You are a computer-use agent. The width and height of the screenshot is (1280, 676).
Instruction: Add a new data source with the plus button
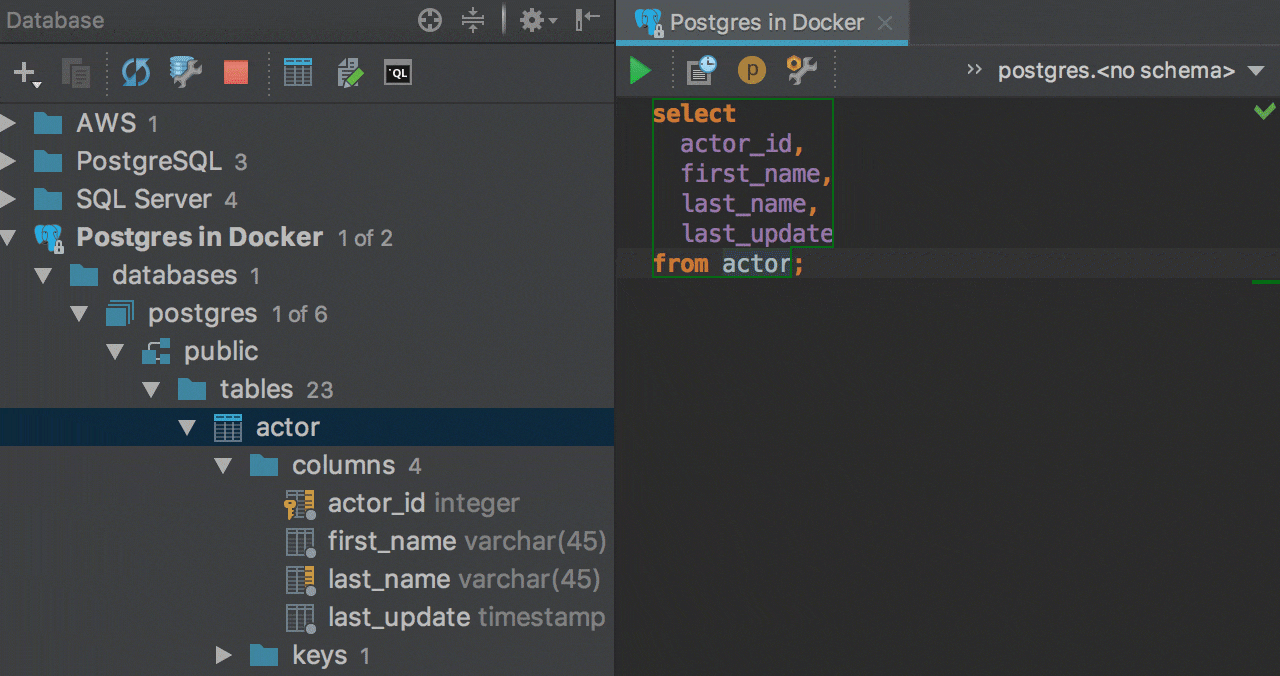click(24, 72)
